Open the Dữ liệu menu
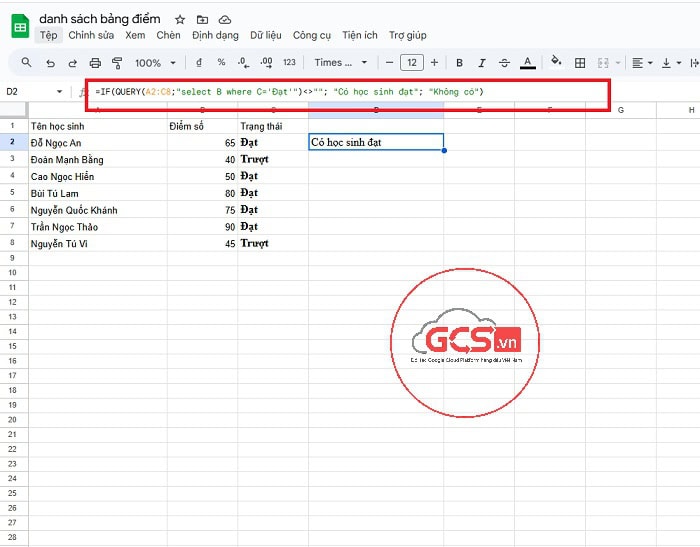 coord(266,35)
